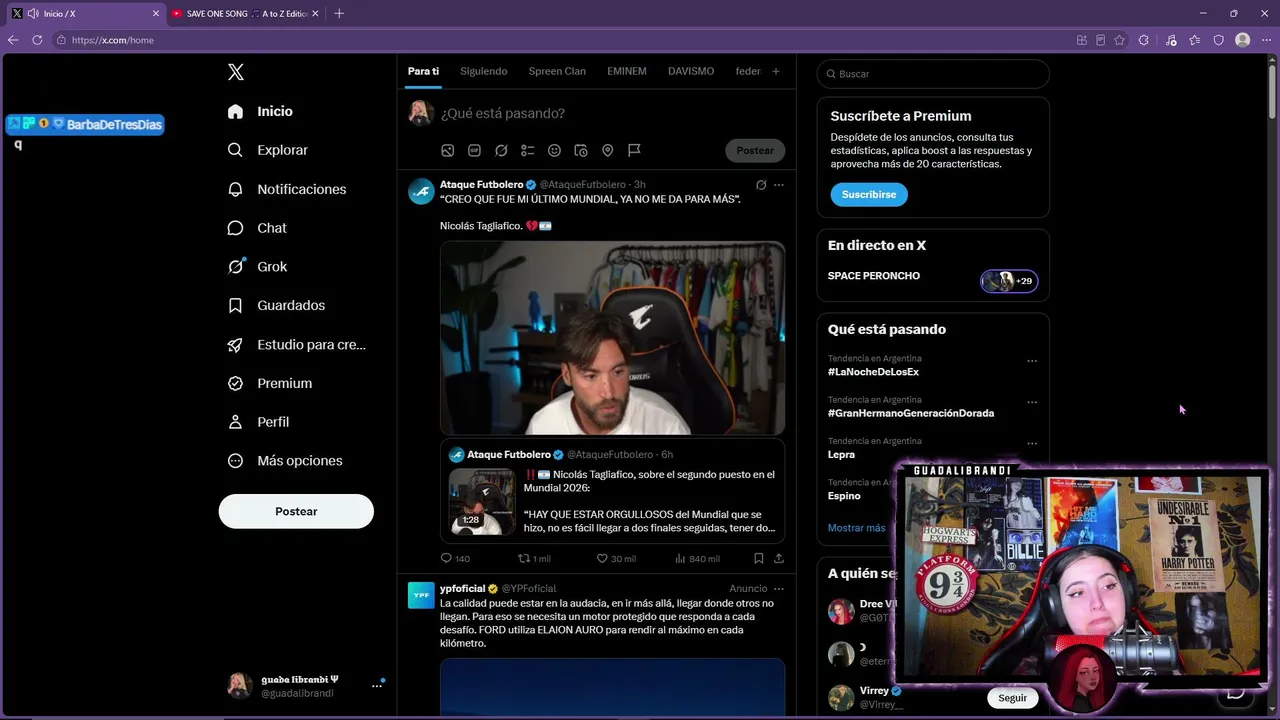
Task: Open options for the #LaNocheDeLosEx trend
Action: point(1032,361)
